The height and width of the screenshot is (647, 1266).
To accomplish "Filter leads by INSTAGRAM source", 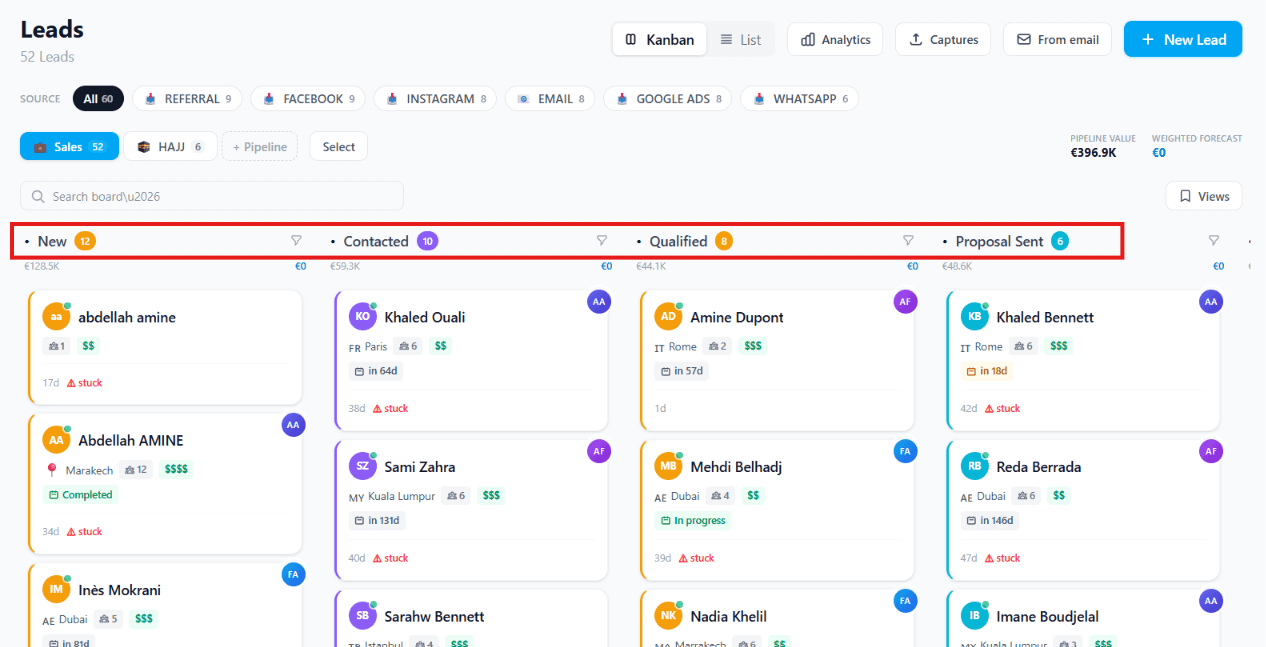I will click(435, 99).
